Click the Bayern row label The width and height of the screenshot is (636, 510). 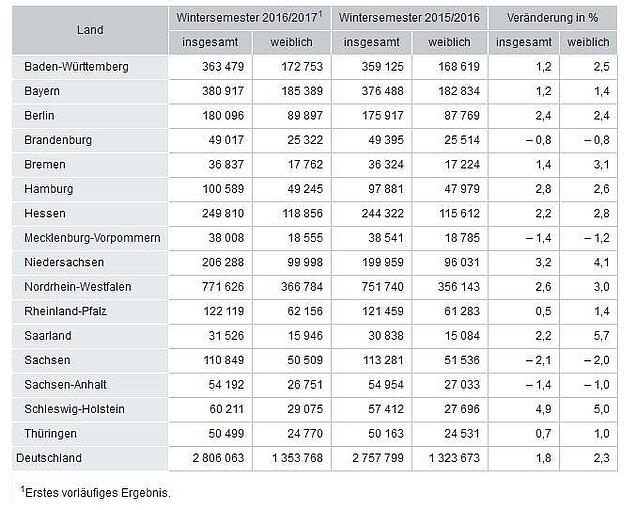pyautogui.click(x=42, y=91)
